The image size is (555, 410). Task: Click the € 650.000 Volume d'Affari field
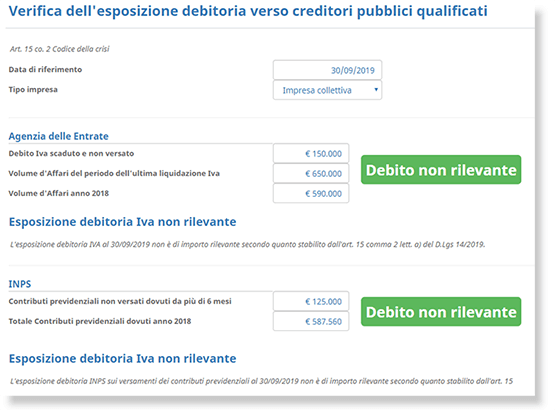point(311,173)
